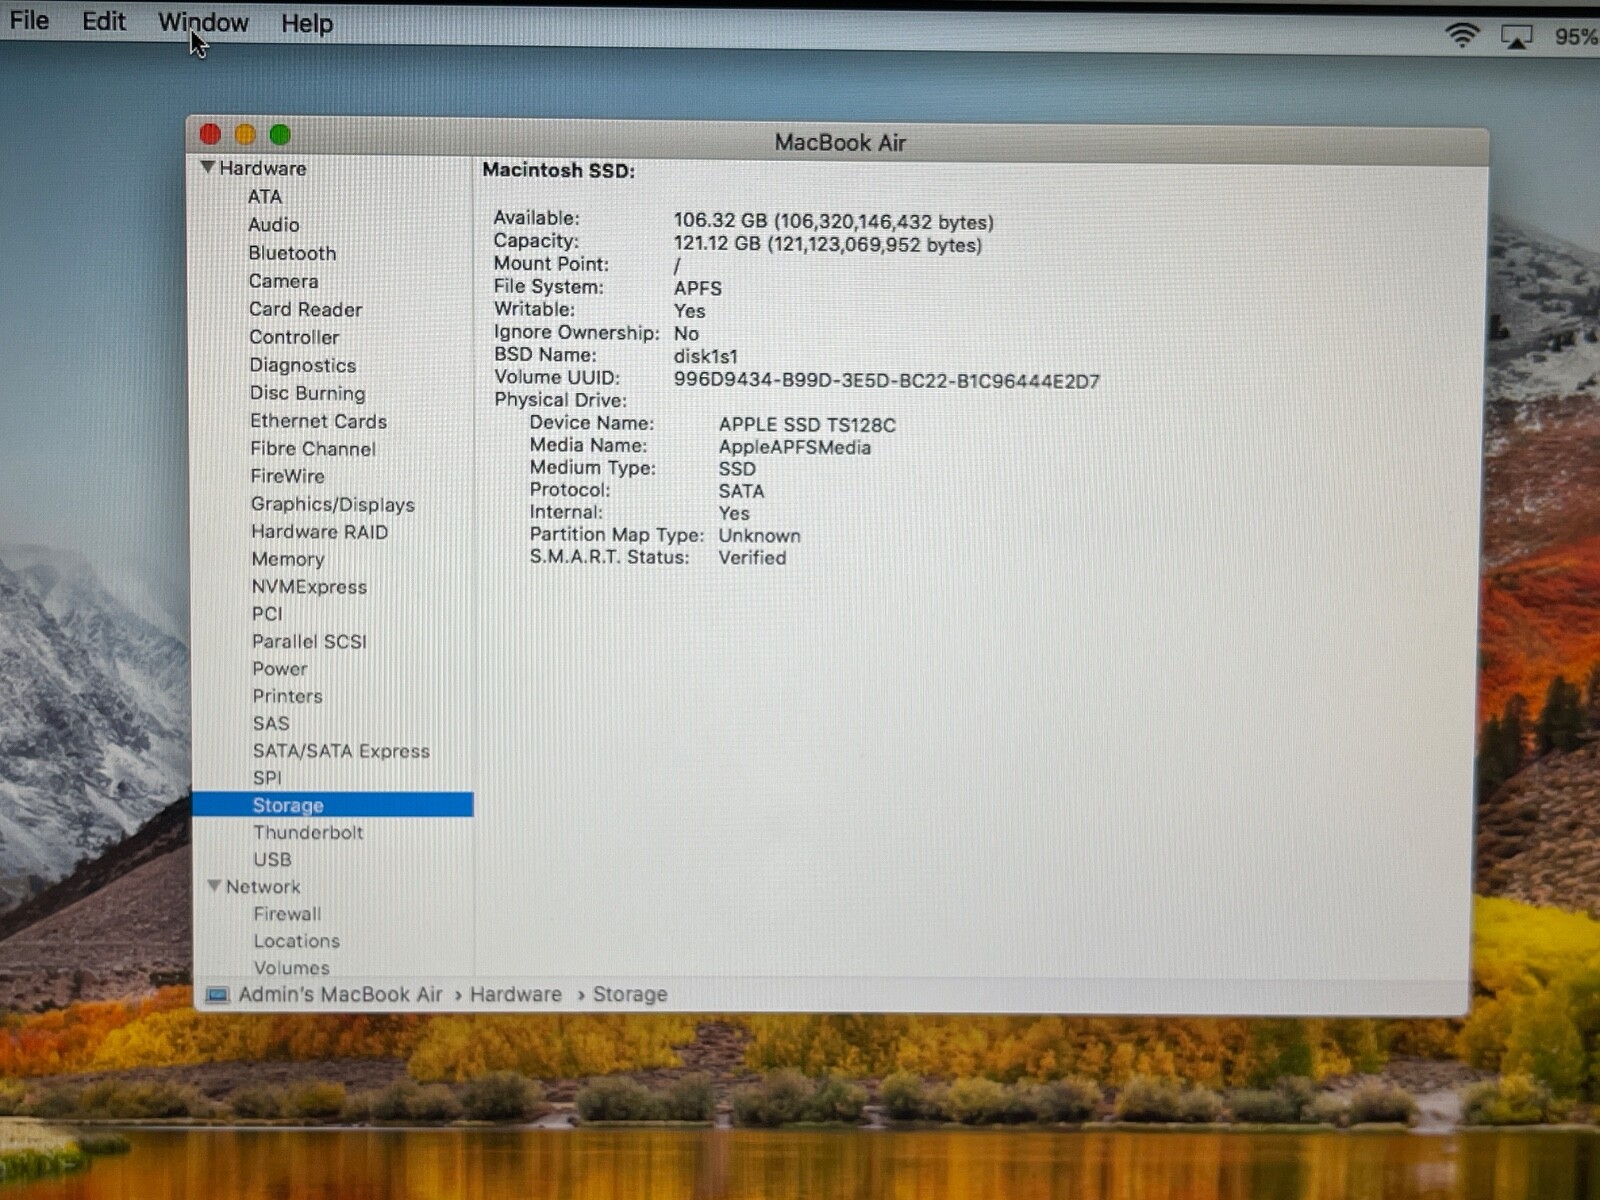Viewport: 1600px width, 1200px height.
Task: Select Diagnostics in the sidebar
Action: coord(302,365)
